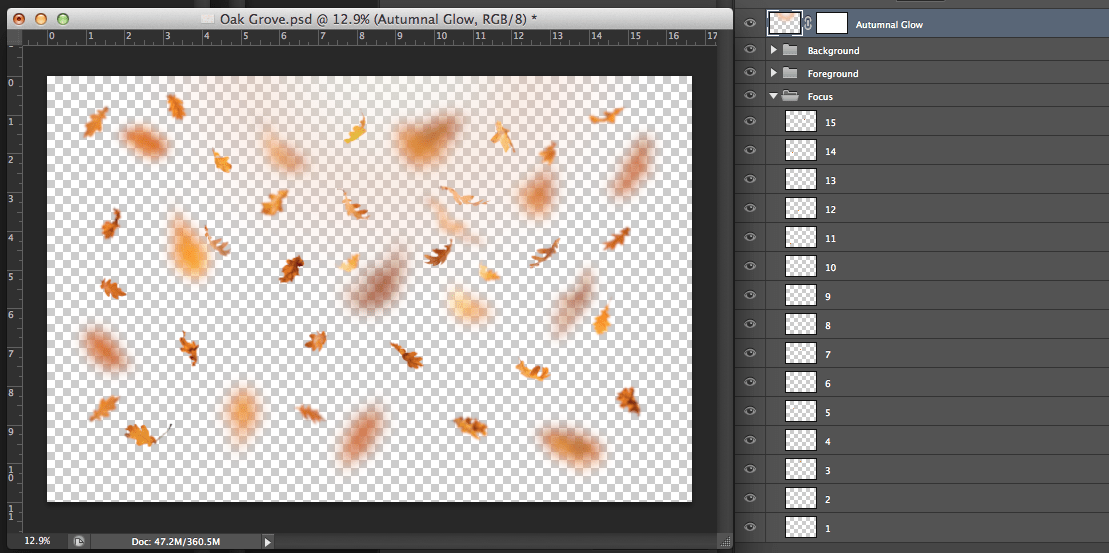
Task: Hide layer 15 using its eye icon
Action: (x=750, y=122)
